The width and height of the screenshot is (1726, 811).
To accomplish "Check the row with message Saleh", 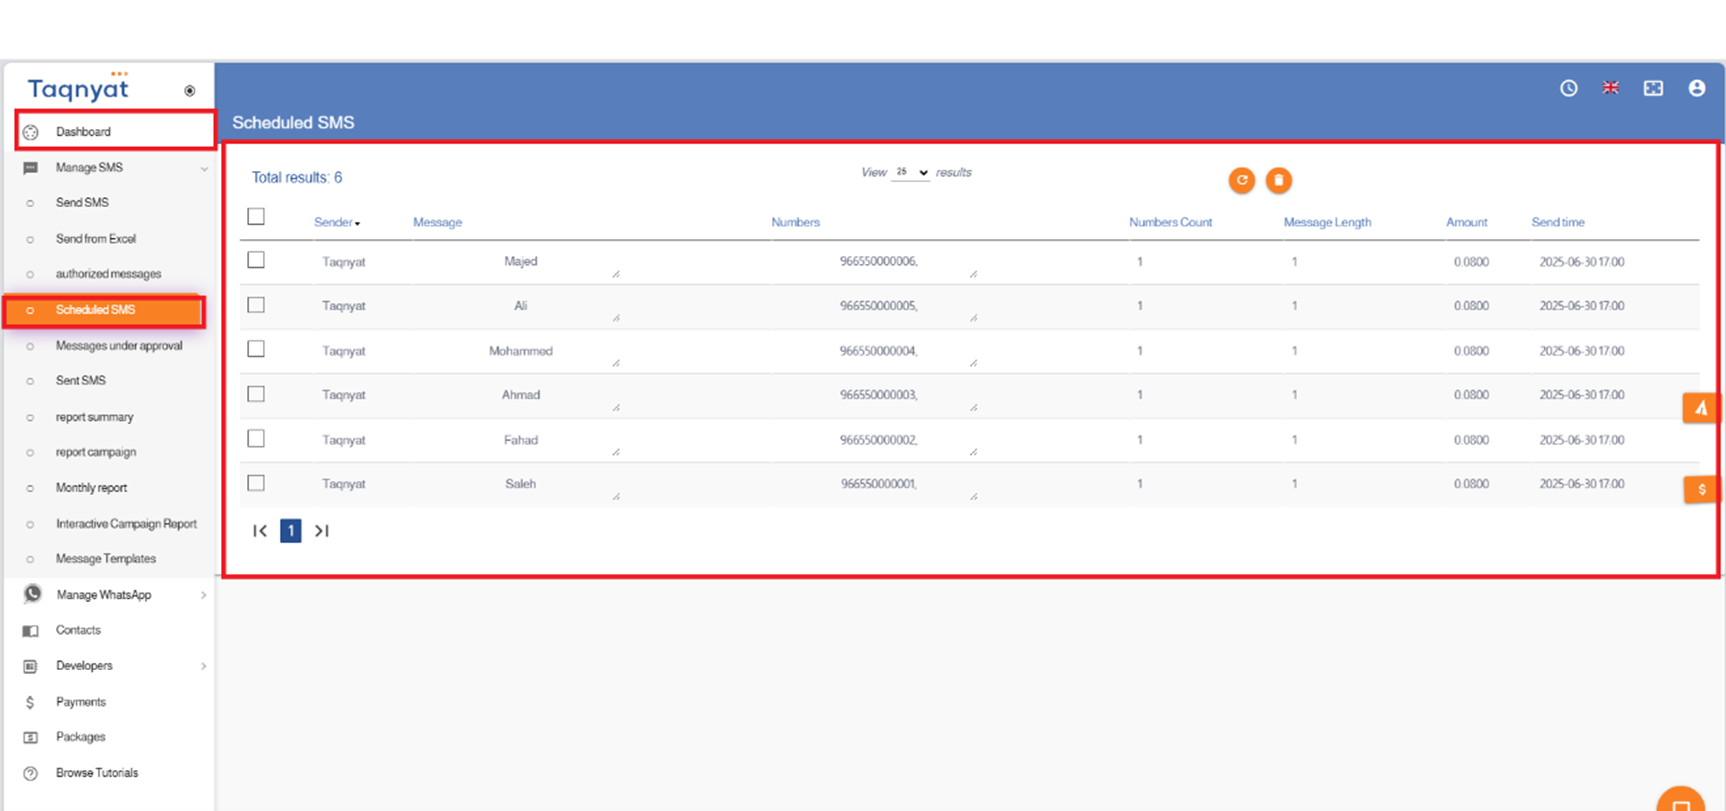I will click(256, 483).
